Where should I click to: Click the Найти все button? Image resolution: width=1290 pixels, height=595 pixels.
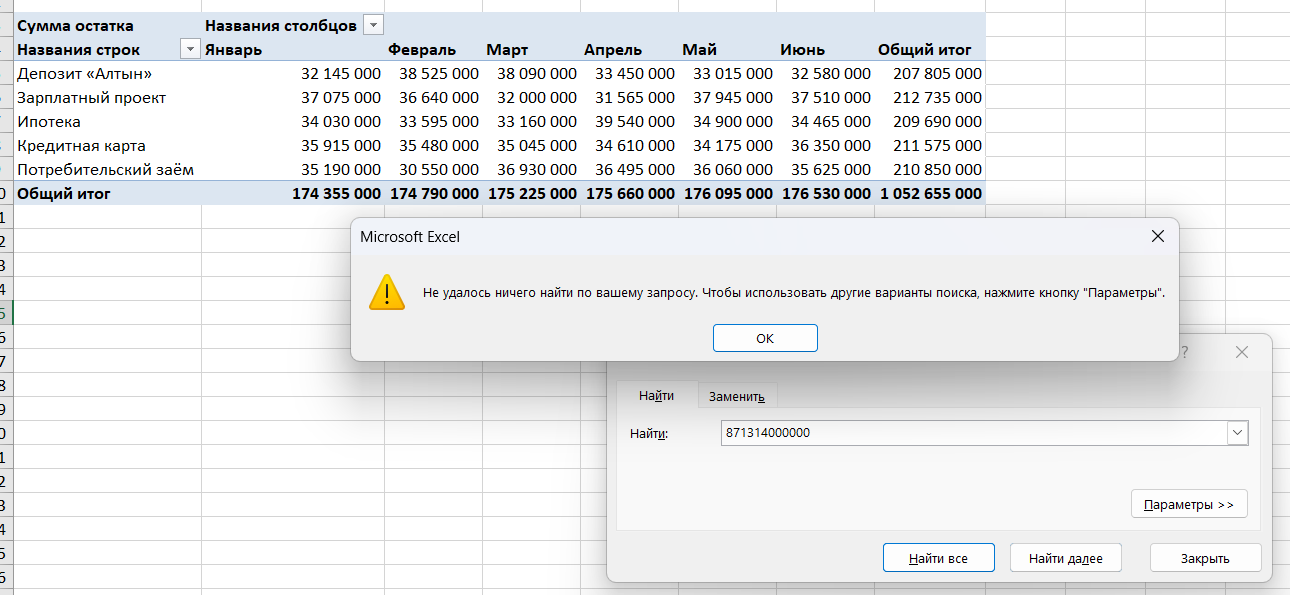point(938,558)
